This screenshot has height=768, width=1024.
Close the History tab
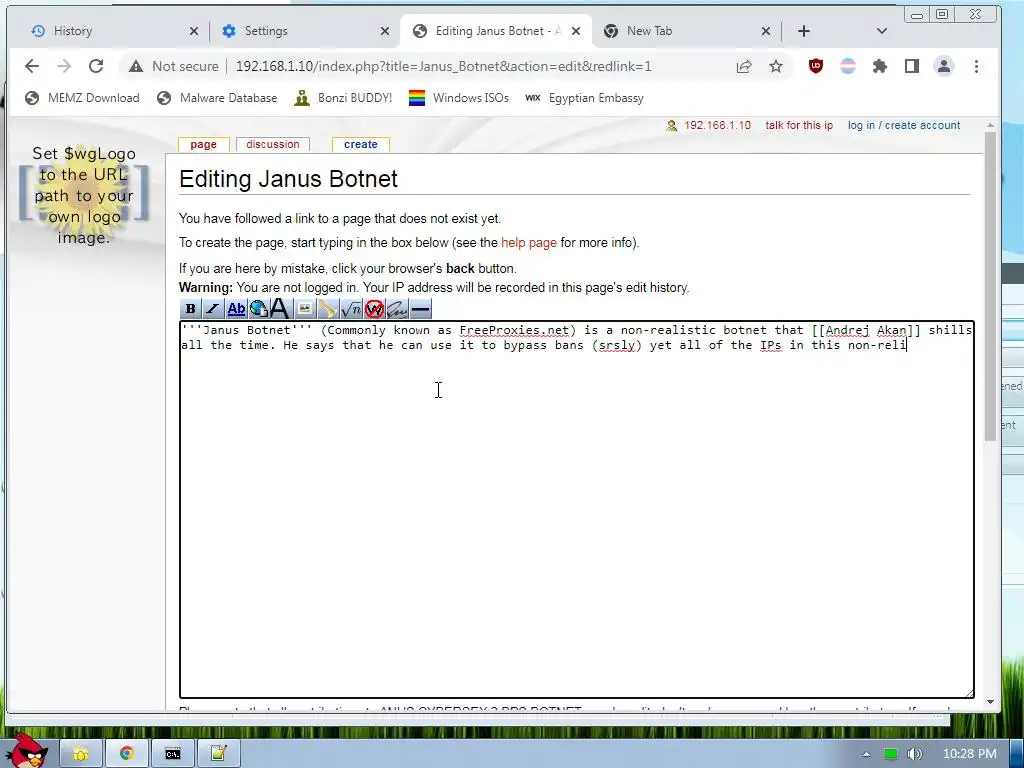pyautogui.click(x=194, y=31)
